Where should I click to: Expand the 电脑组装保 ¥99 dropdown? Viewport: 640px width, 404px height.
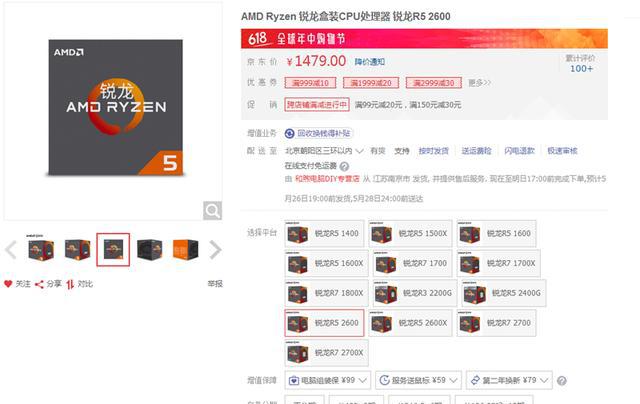pos(328,380)
